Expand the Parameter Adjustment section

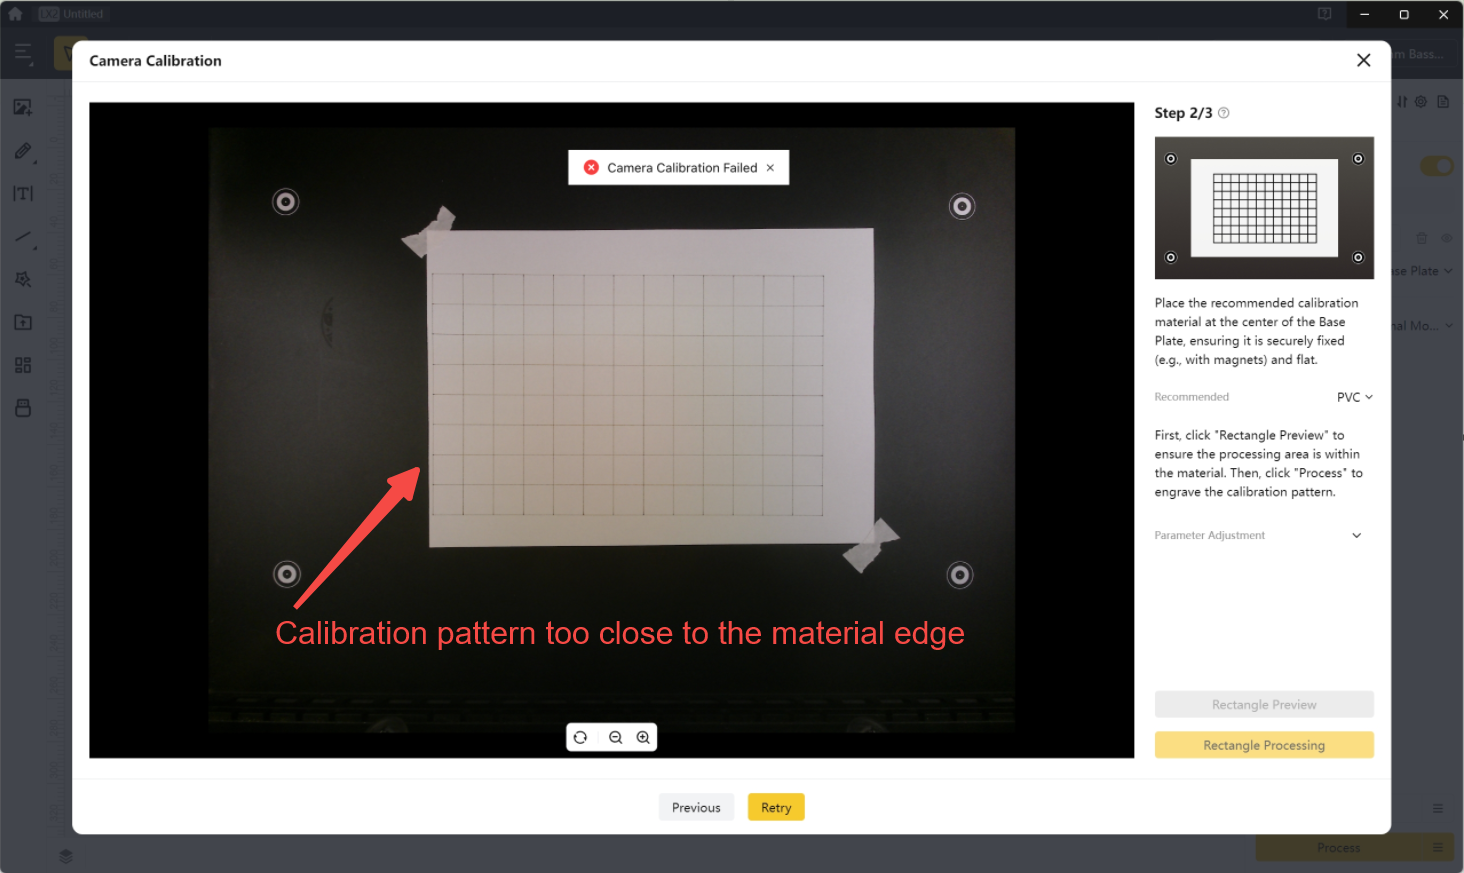tap(1357, 535)
